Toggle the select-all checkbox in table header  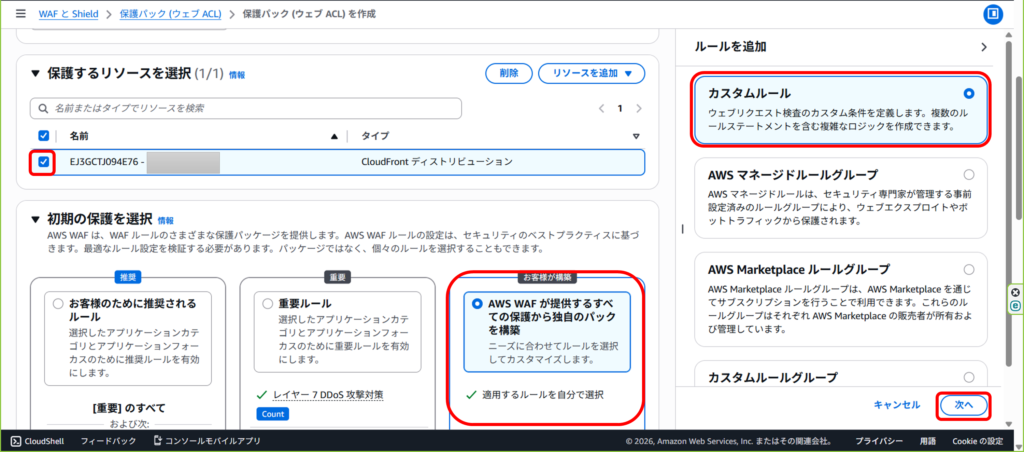(x=43, y=136)
